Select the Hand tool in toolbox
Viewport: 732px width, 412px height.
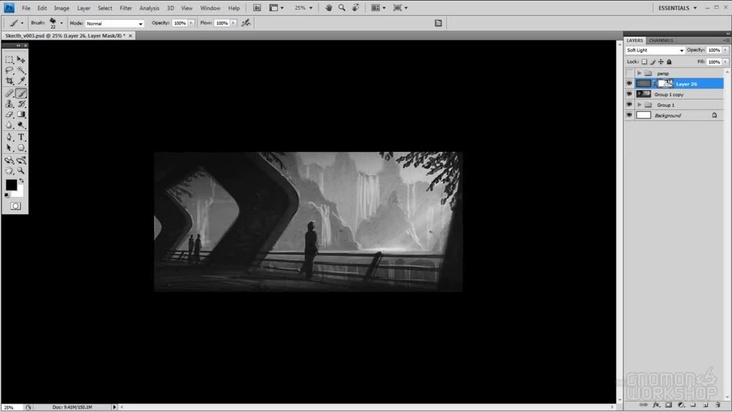(9, 171)
